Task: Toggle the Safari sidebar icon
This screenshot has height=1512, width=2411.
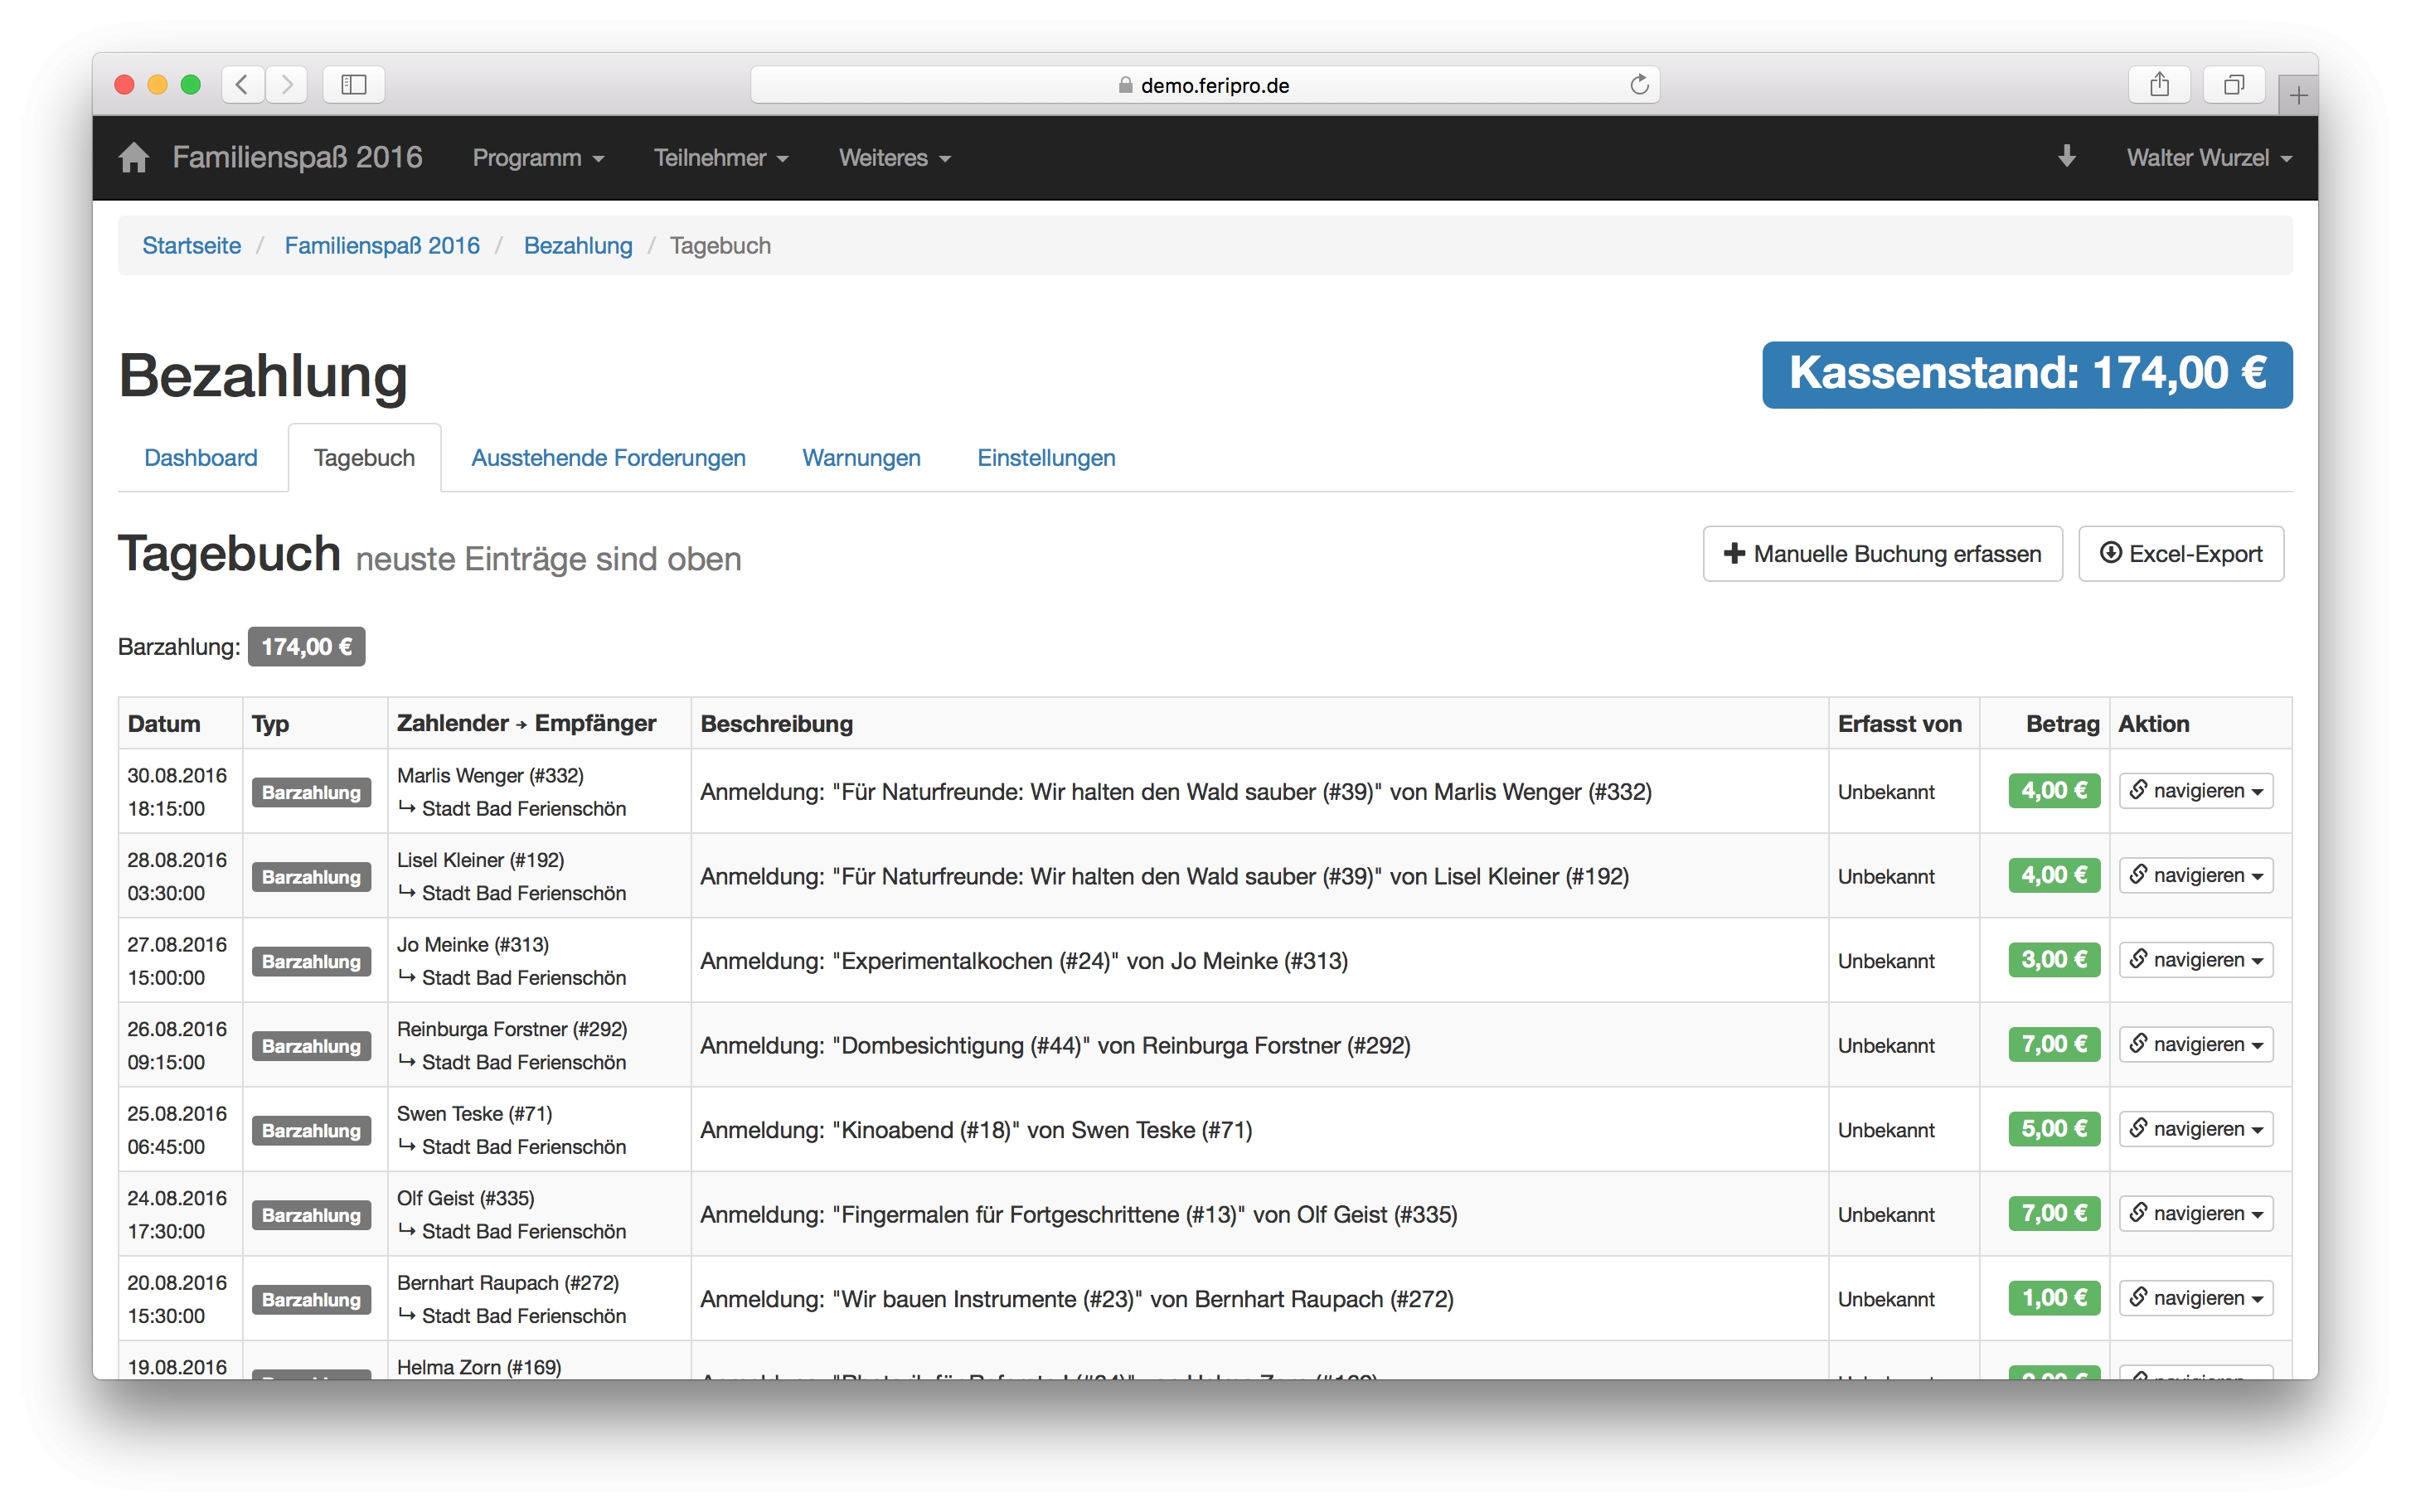Action: click(x=354, y=85)
